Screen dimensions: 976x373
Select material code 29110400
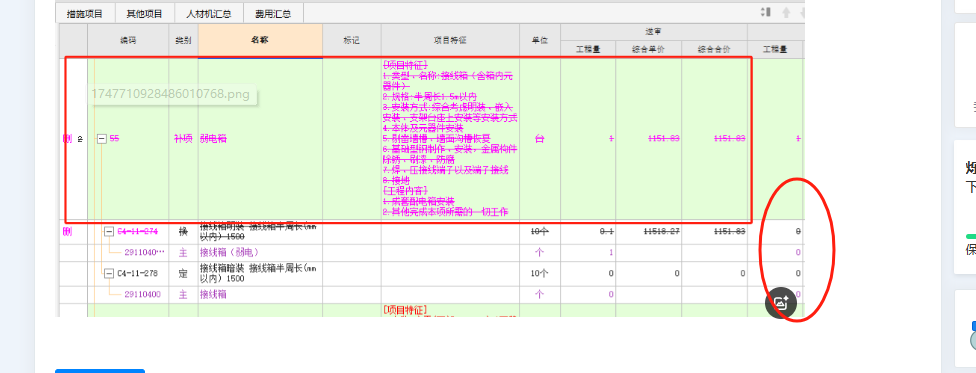point(143,294)
